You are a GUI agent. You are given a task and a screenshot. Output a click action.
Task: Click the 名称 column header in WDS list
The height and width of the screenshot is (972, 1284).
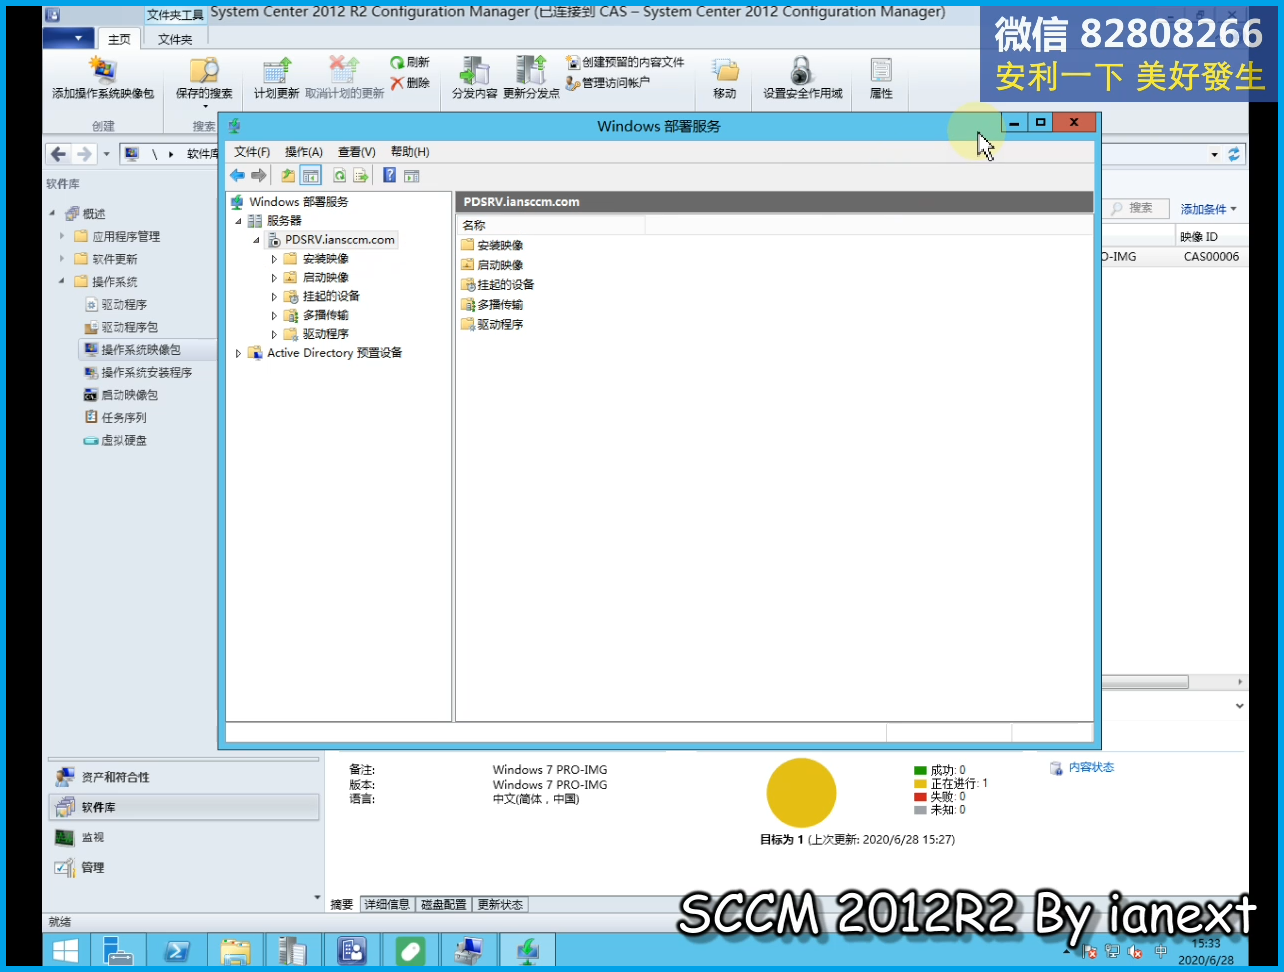click(x=550, y=225)
